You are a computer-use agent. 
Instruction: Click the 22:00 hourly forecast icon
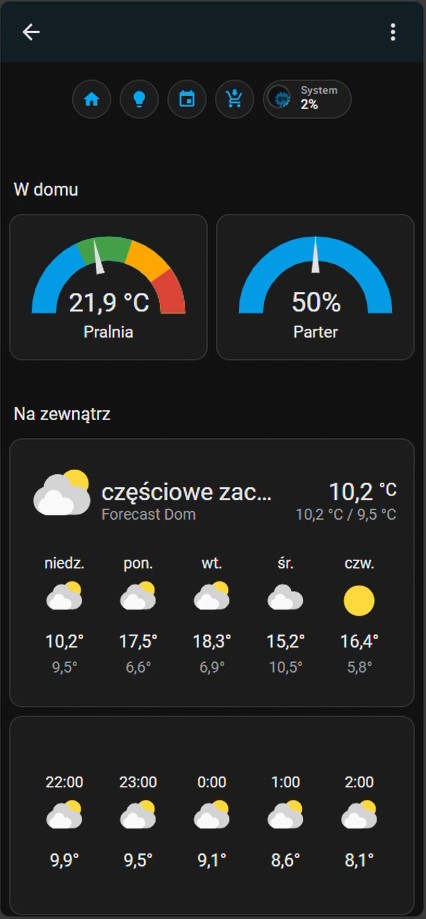tap(64, 815)
